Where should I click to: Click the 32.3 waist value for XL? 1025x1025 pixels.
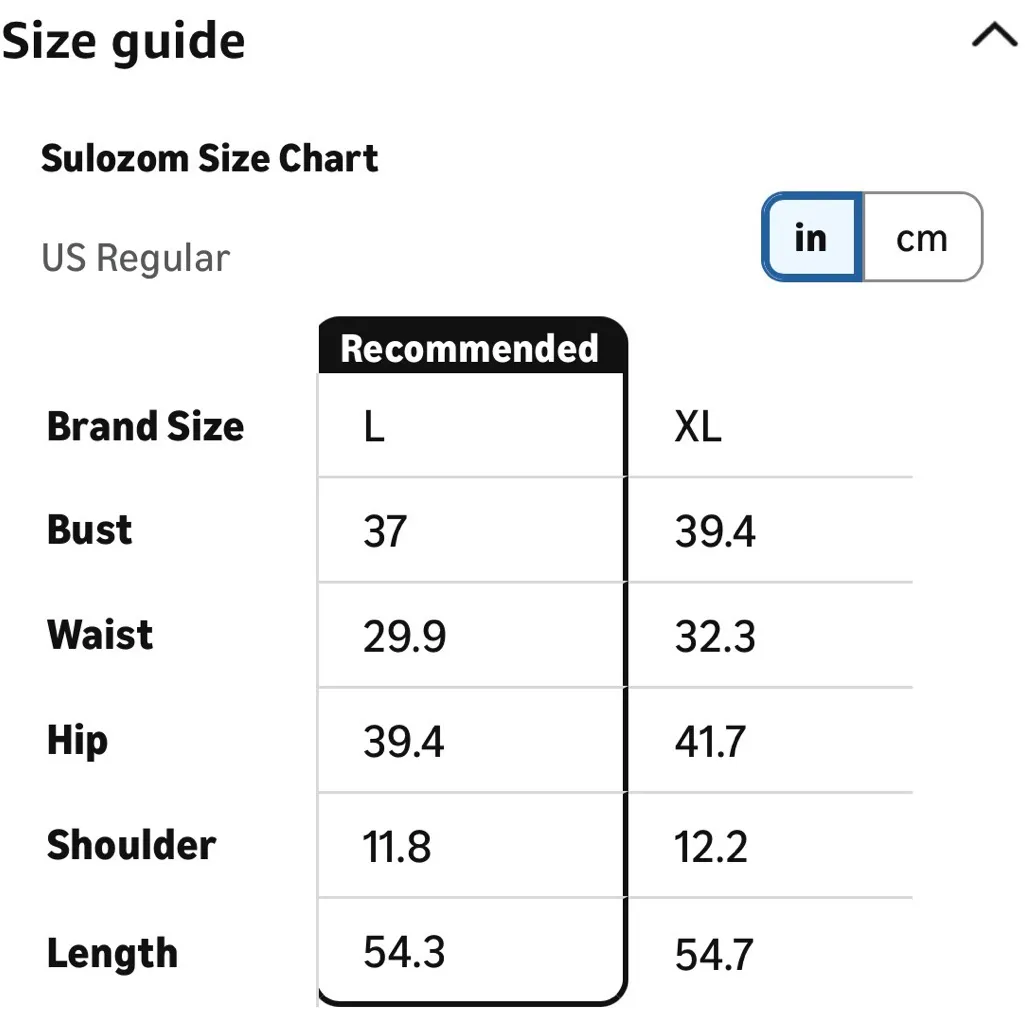coord(714,636)
